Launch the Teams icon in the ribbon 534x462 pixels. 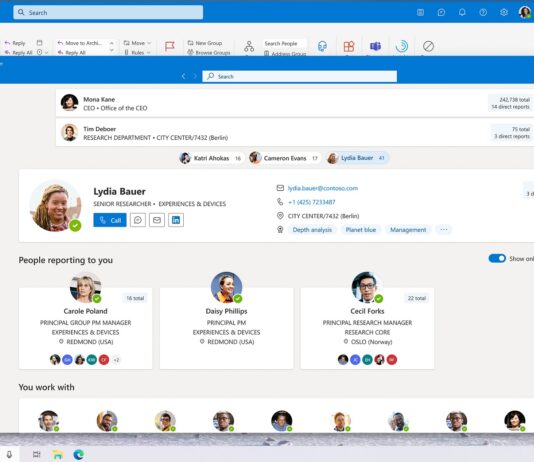[x=375, y=46]
